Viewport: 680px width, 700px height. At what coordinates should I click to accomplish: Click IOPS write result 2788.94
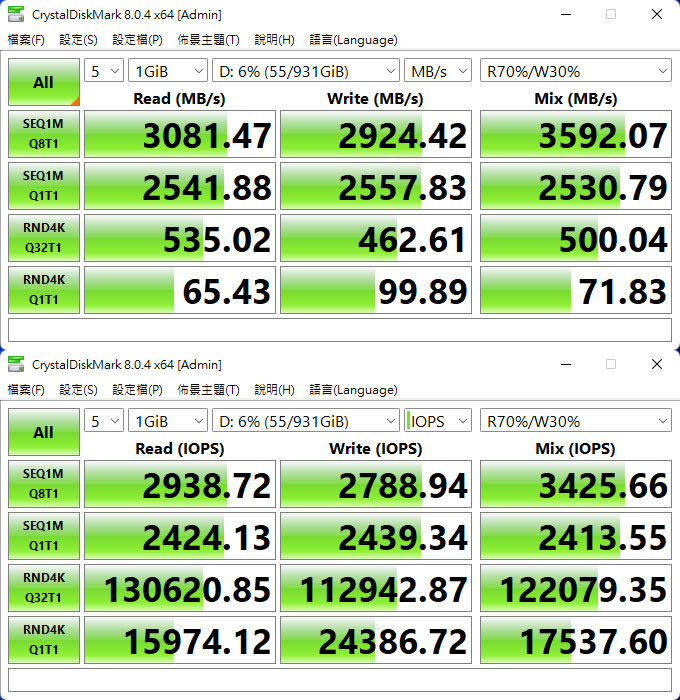pos(376,484)
